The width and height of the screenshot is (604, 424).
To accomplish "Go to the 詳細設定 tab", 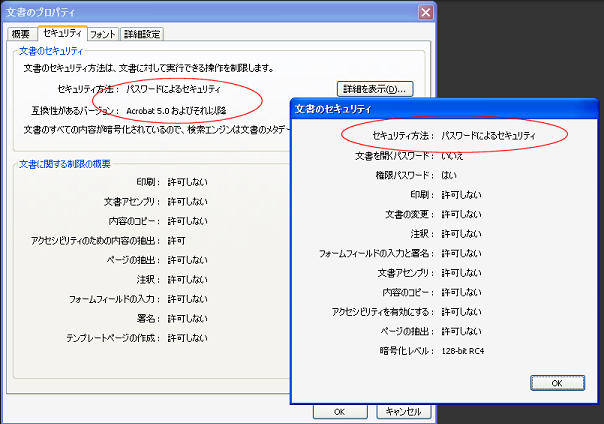I will pyautogui.click(x=141, y=34).
